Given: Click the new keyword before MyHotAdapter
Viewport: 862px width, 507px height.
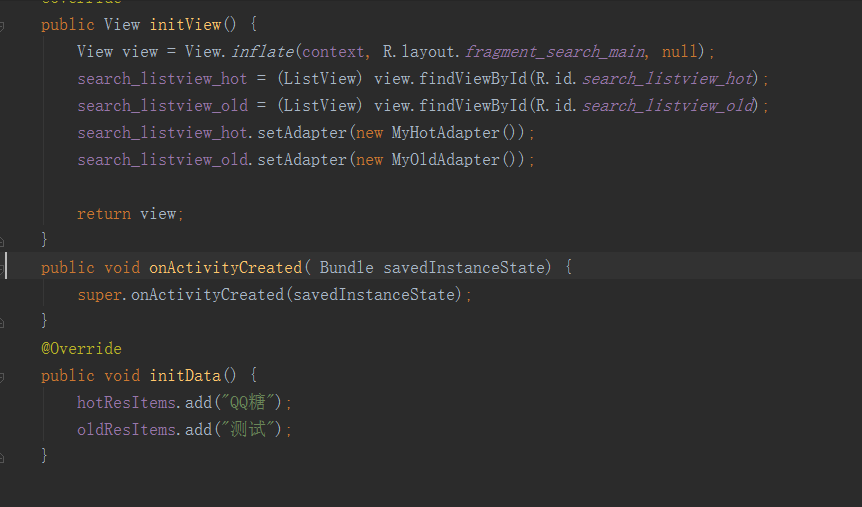Looking at the screenshot, I should [x=369, y=133].
